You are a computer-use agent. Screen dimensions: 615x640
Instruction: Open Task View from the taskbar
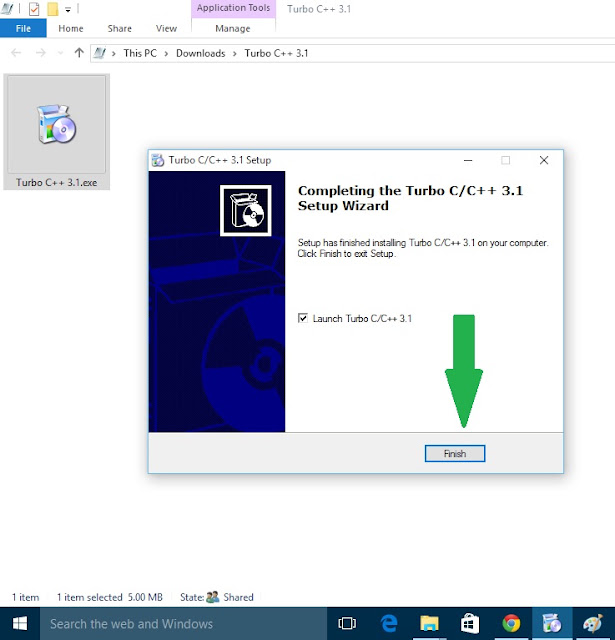coord(347,623)
